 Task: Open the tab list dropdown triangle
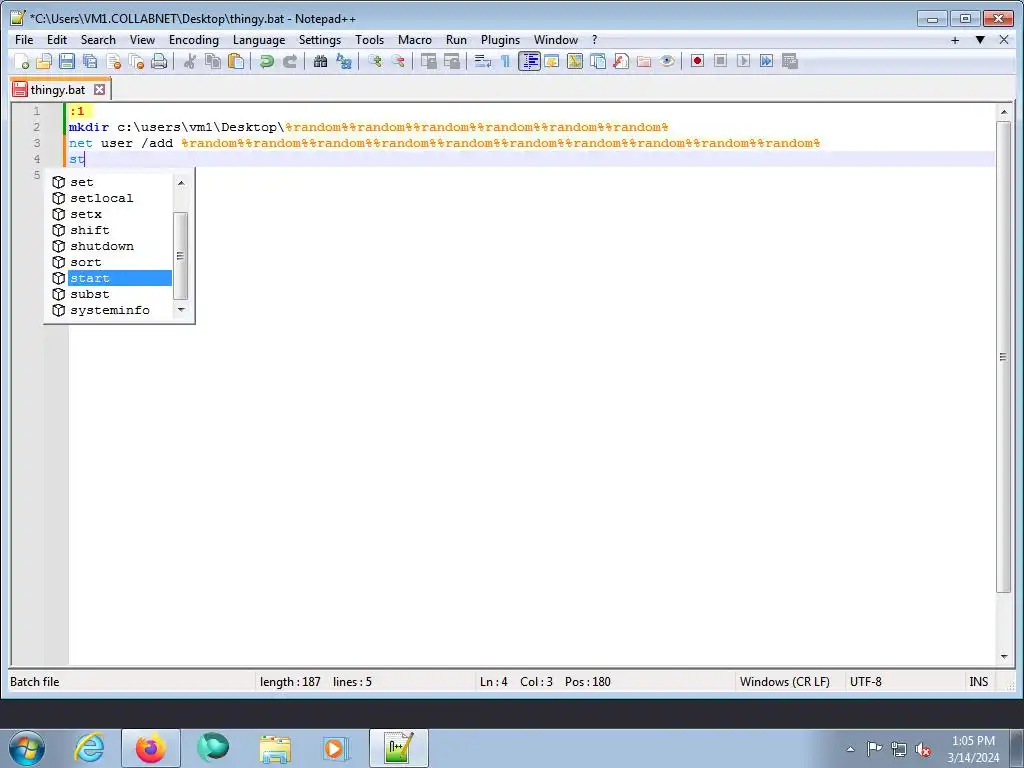pos(980,40)
